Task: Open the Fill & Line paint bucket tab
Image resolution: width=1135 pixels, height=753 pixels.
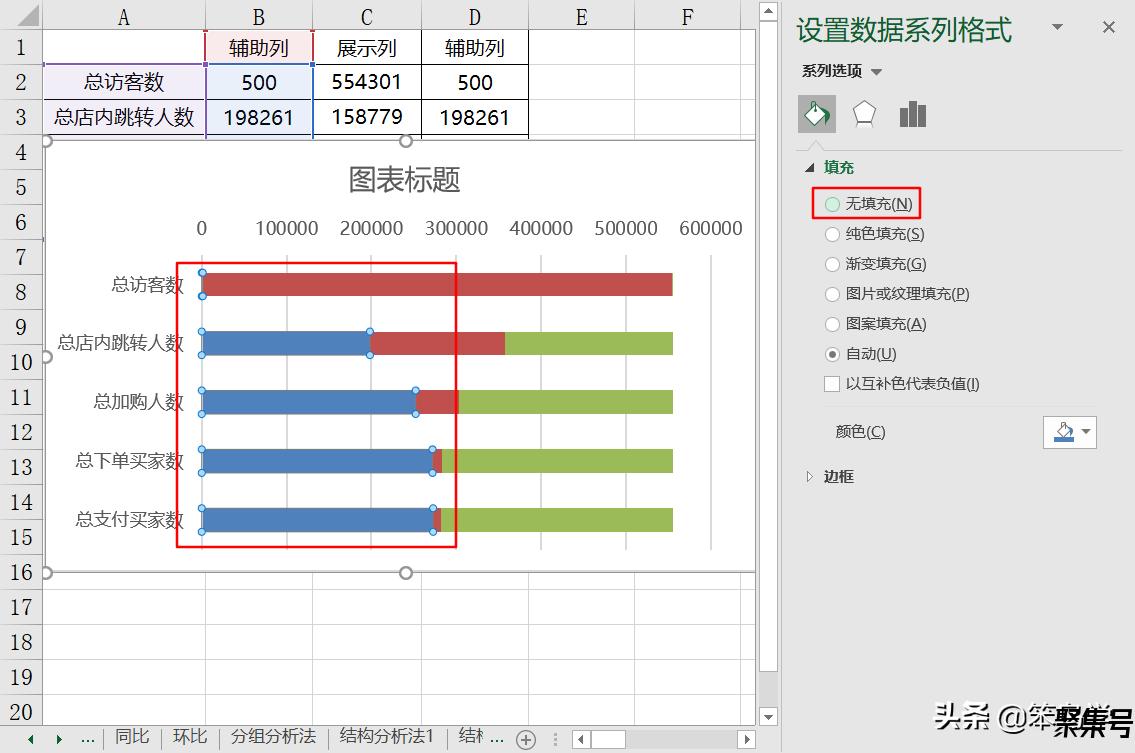Action: pyautogui.click(x=816, y=114)
